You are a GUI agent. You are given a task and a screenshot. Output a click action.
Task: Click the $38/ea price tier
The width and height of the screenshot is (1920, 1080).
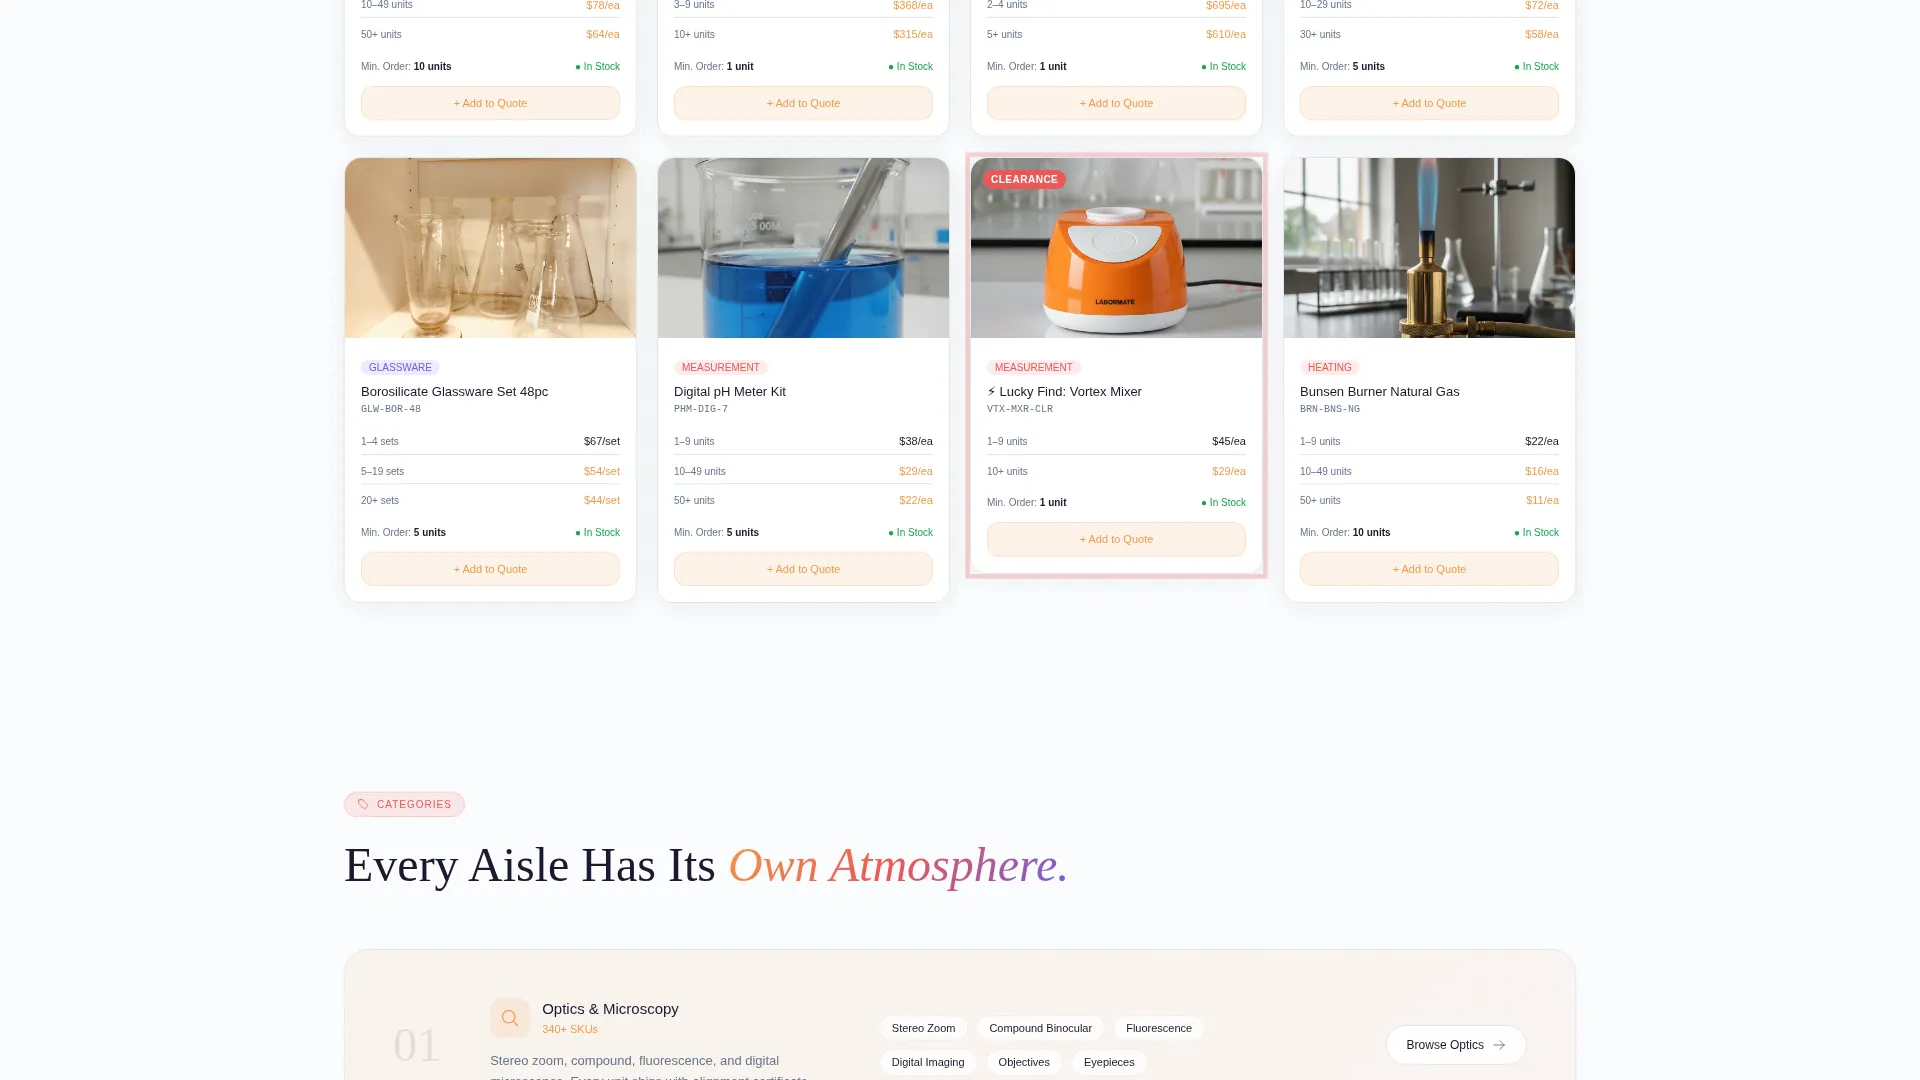click(916, 441)
